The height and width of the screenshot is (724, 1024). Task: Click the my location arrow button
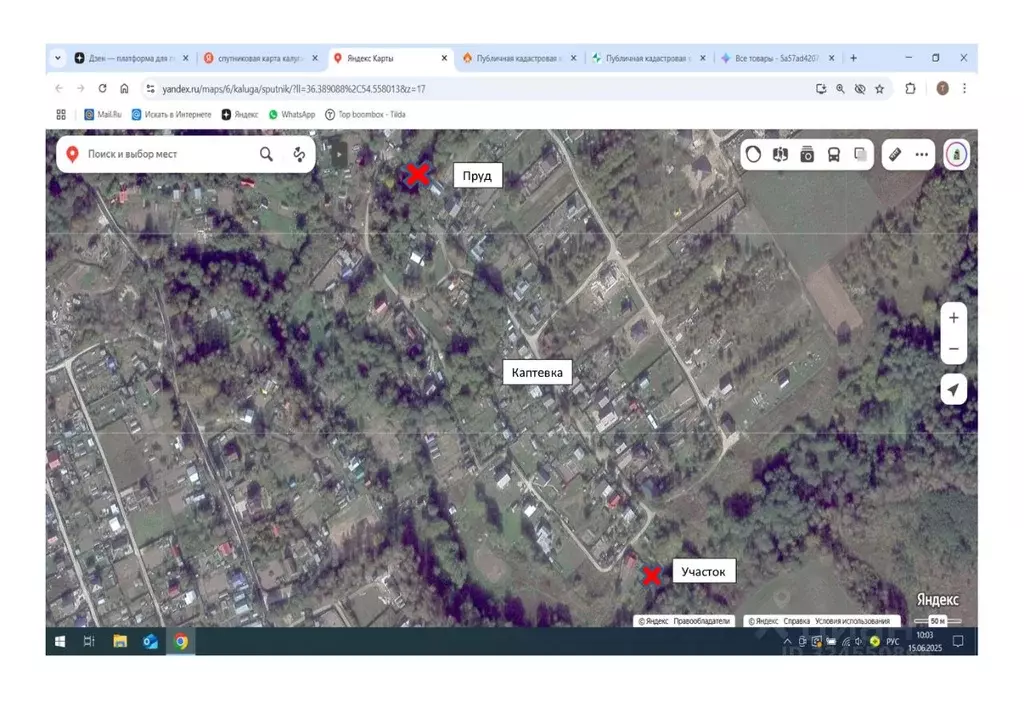coord(953,390)
